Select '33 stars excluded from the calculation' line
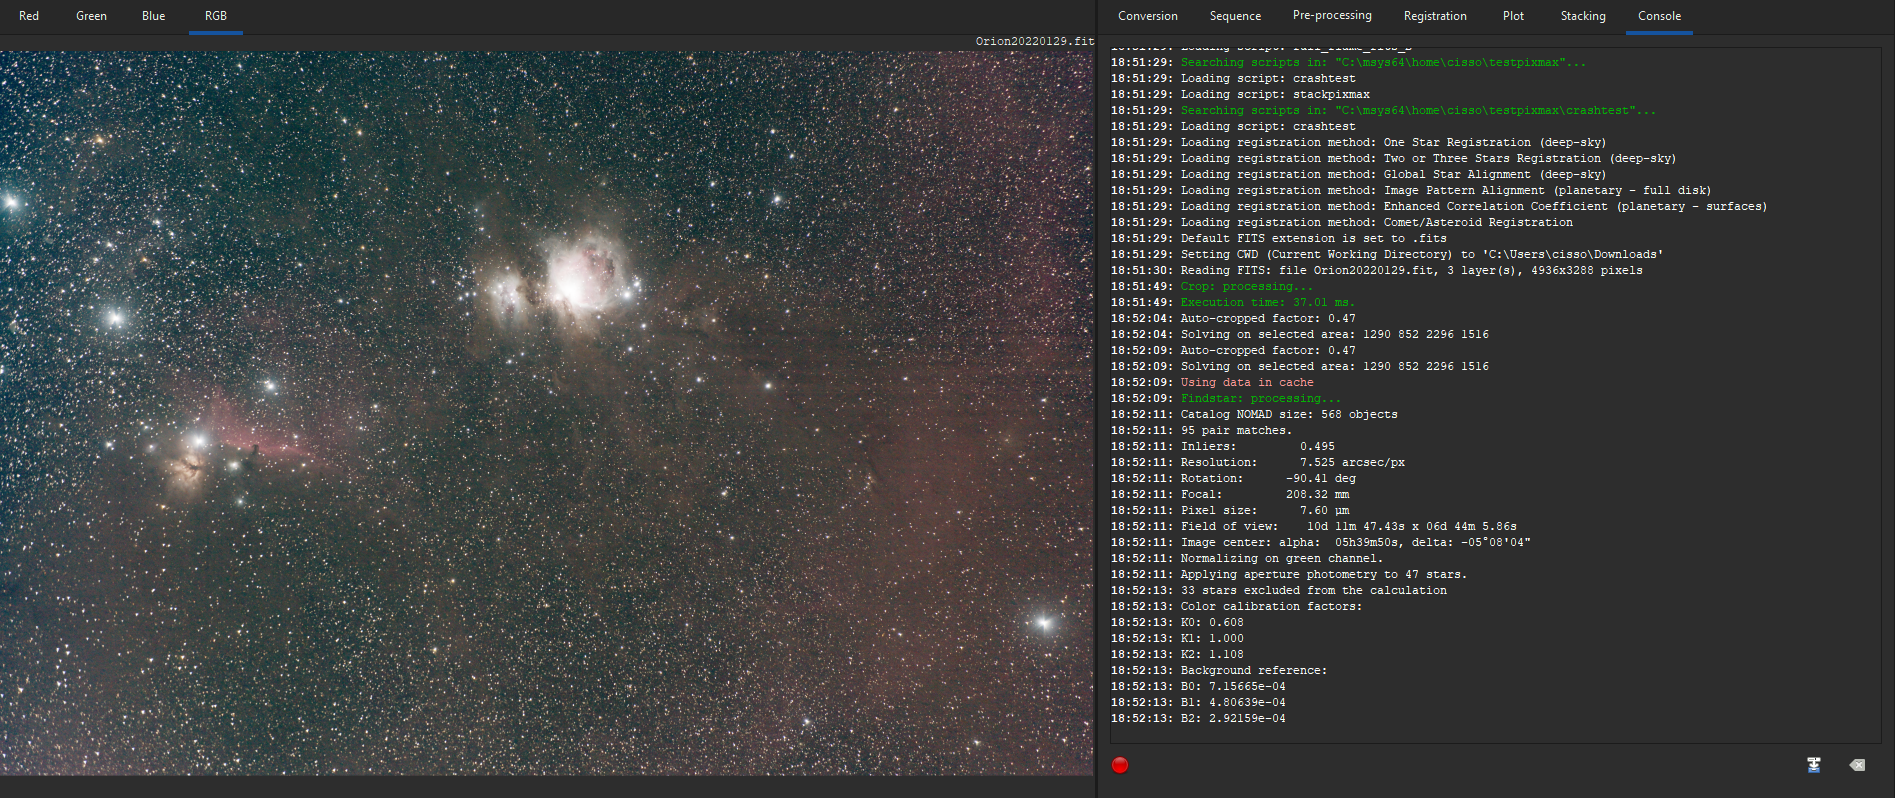 click(x=1278, y=591)
